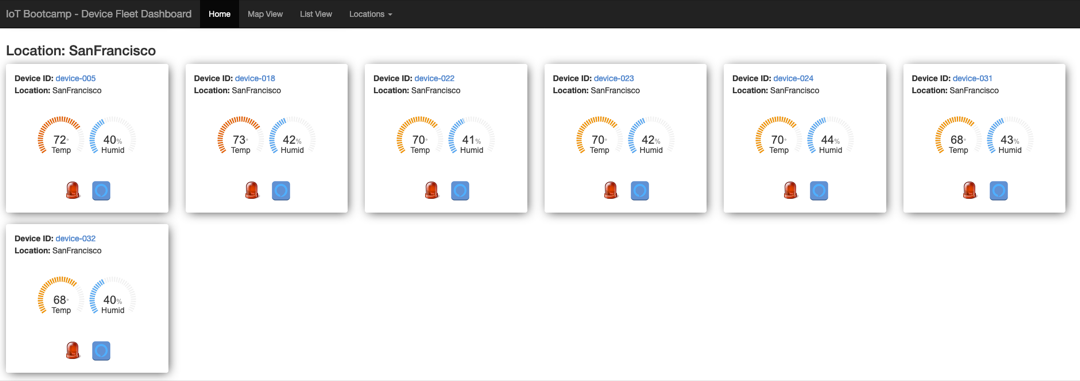Click the red alarm light on device-018

point(251,191)
